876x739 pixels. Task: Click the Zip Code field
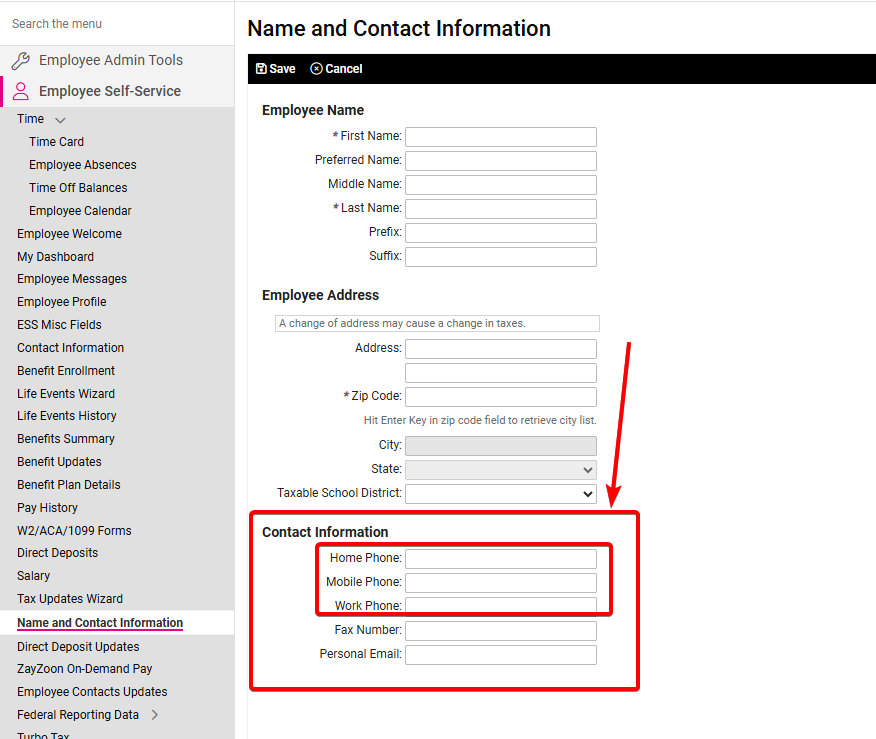(x=501, y=397)
